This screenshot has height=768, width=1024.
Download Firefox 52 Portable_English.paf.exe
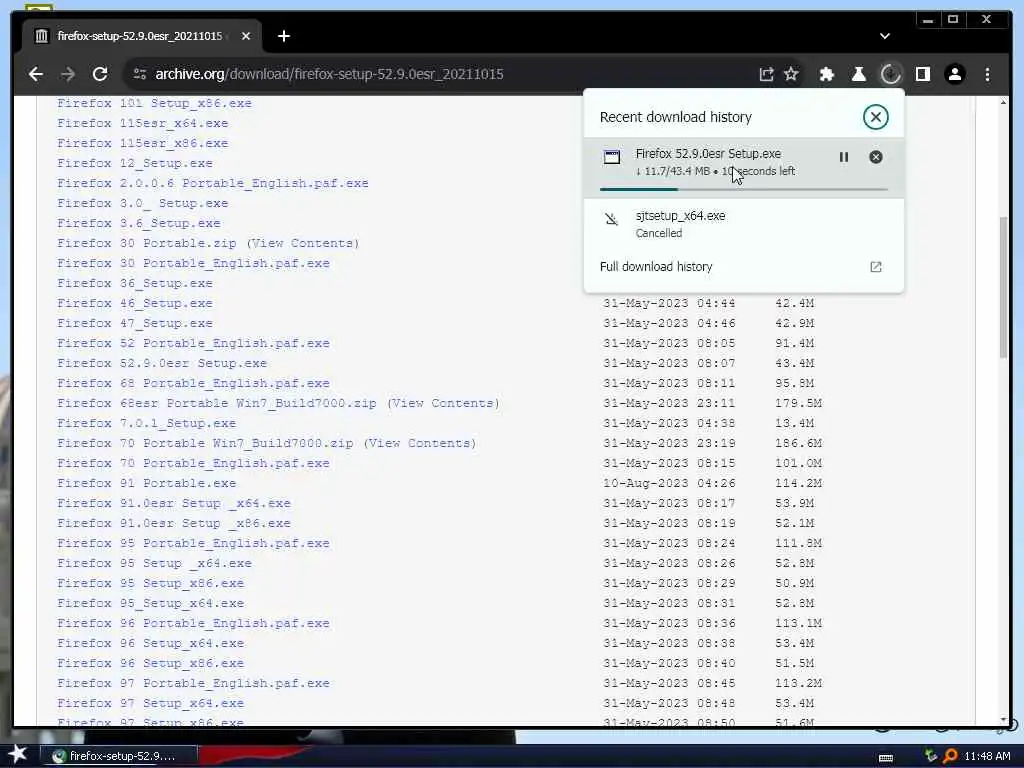(x=193, y=344)
